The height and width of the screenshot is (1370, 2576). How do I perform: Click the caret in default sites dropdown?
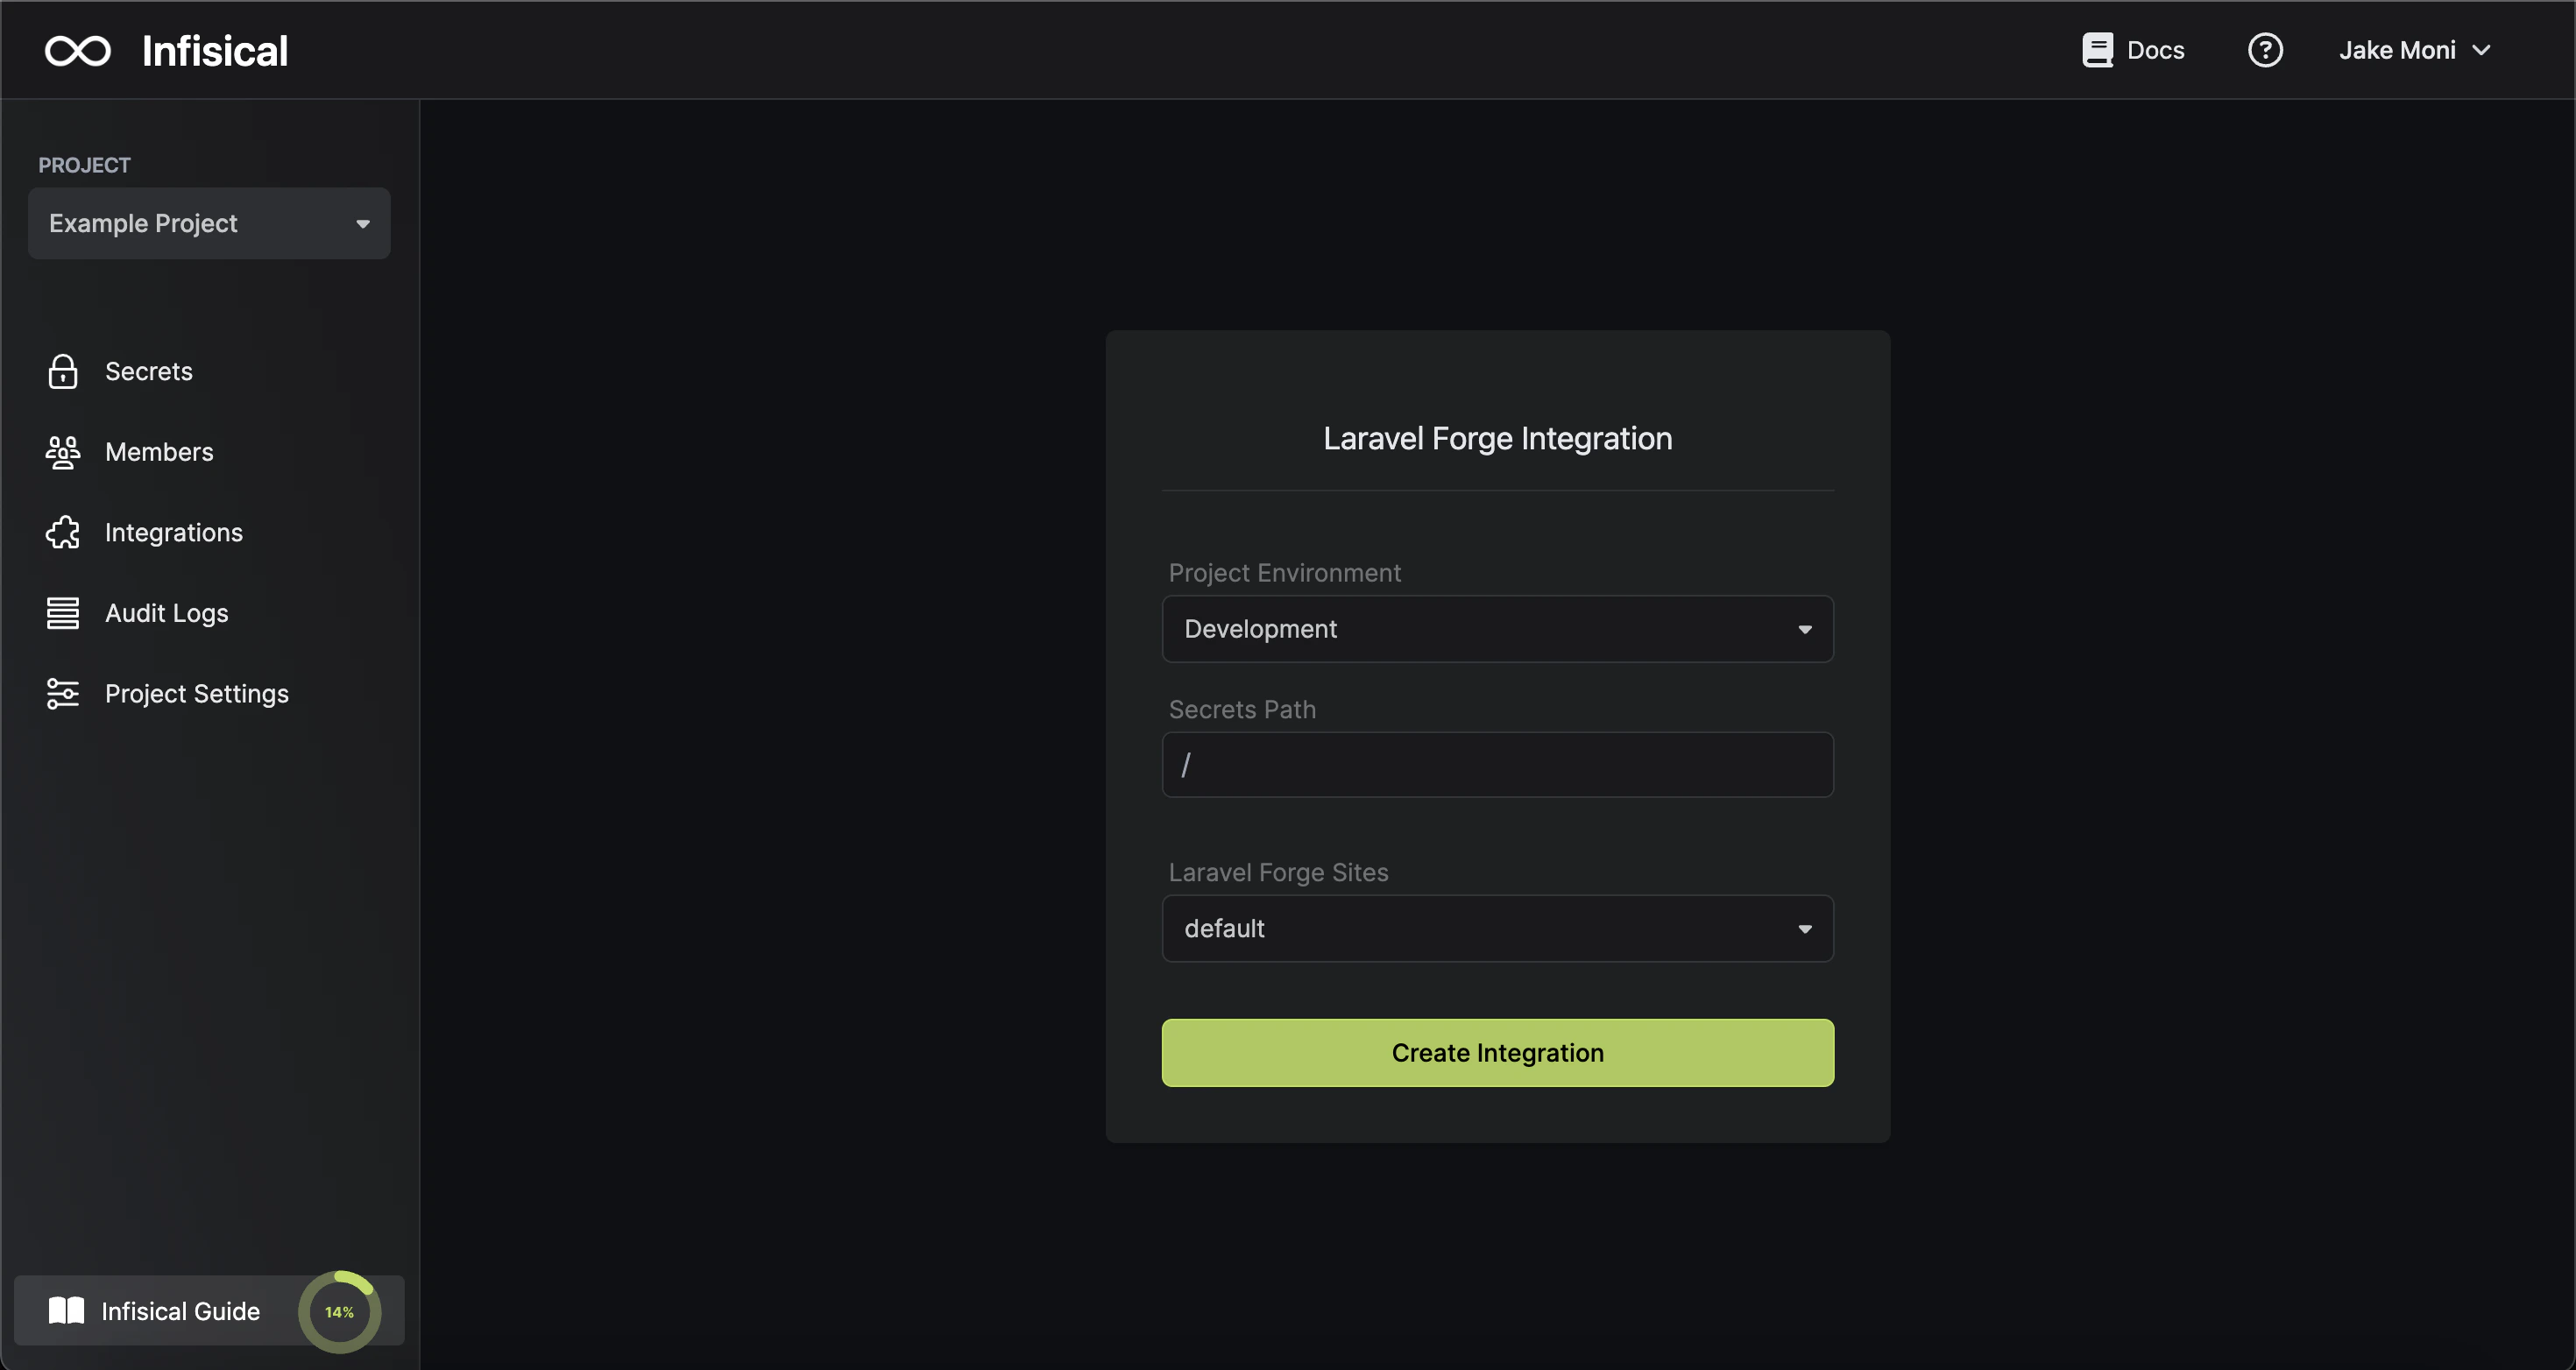click(1805, 929)
